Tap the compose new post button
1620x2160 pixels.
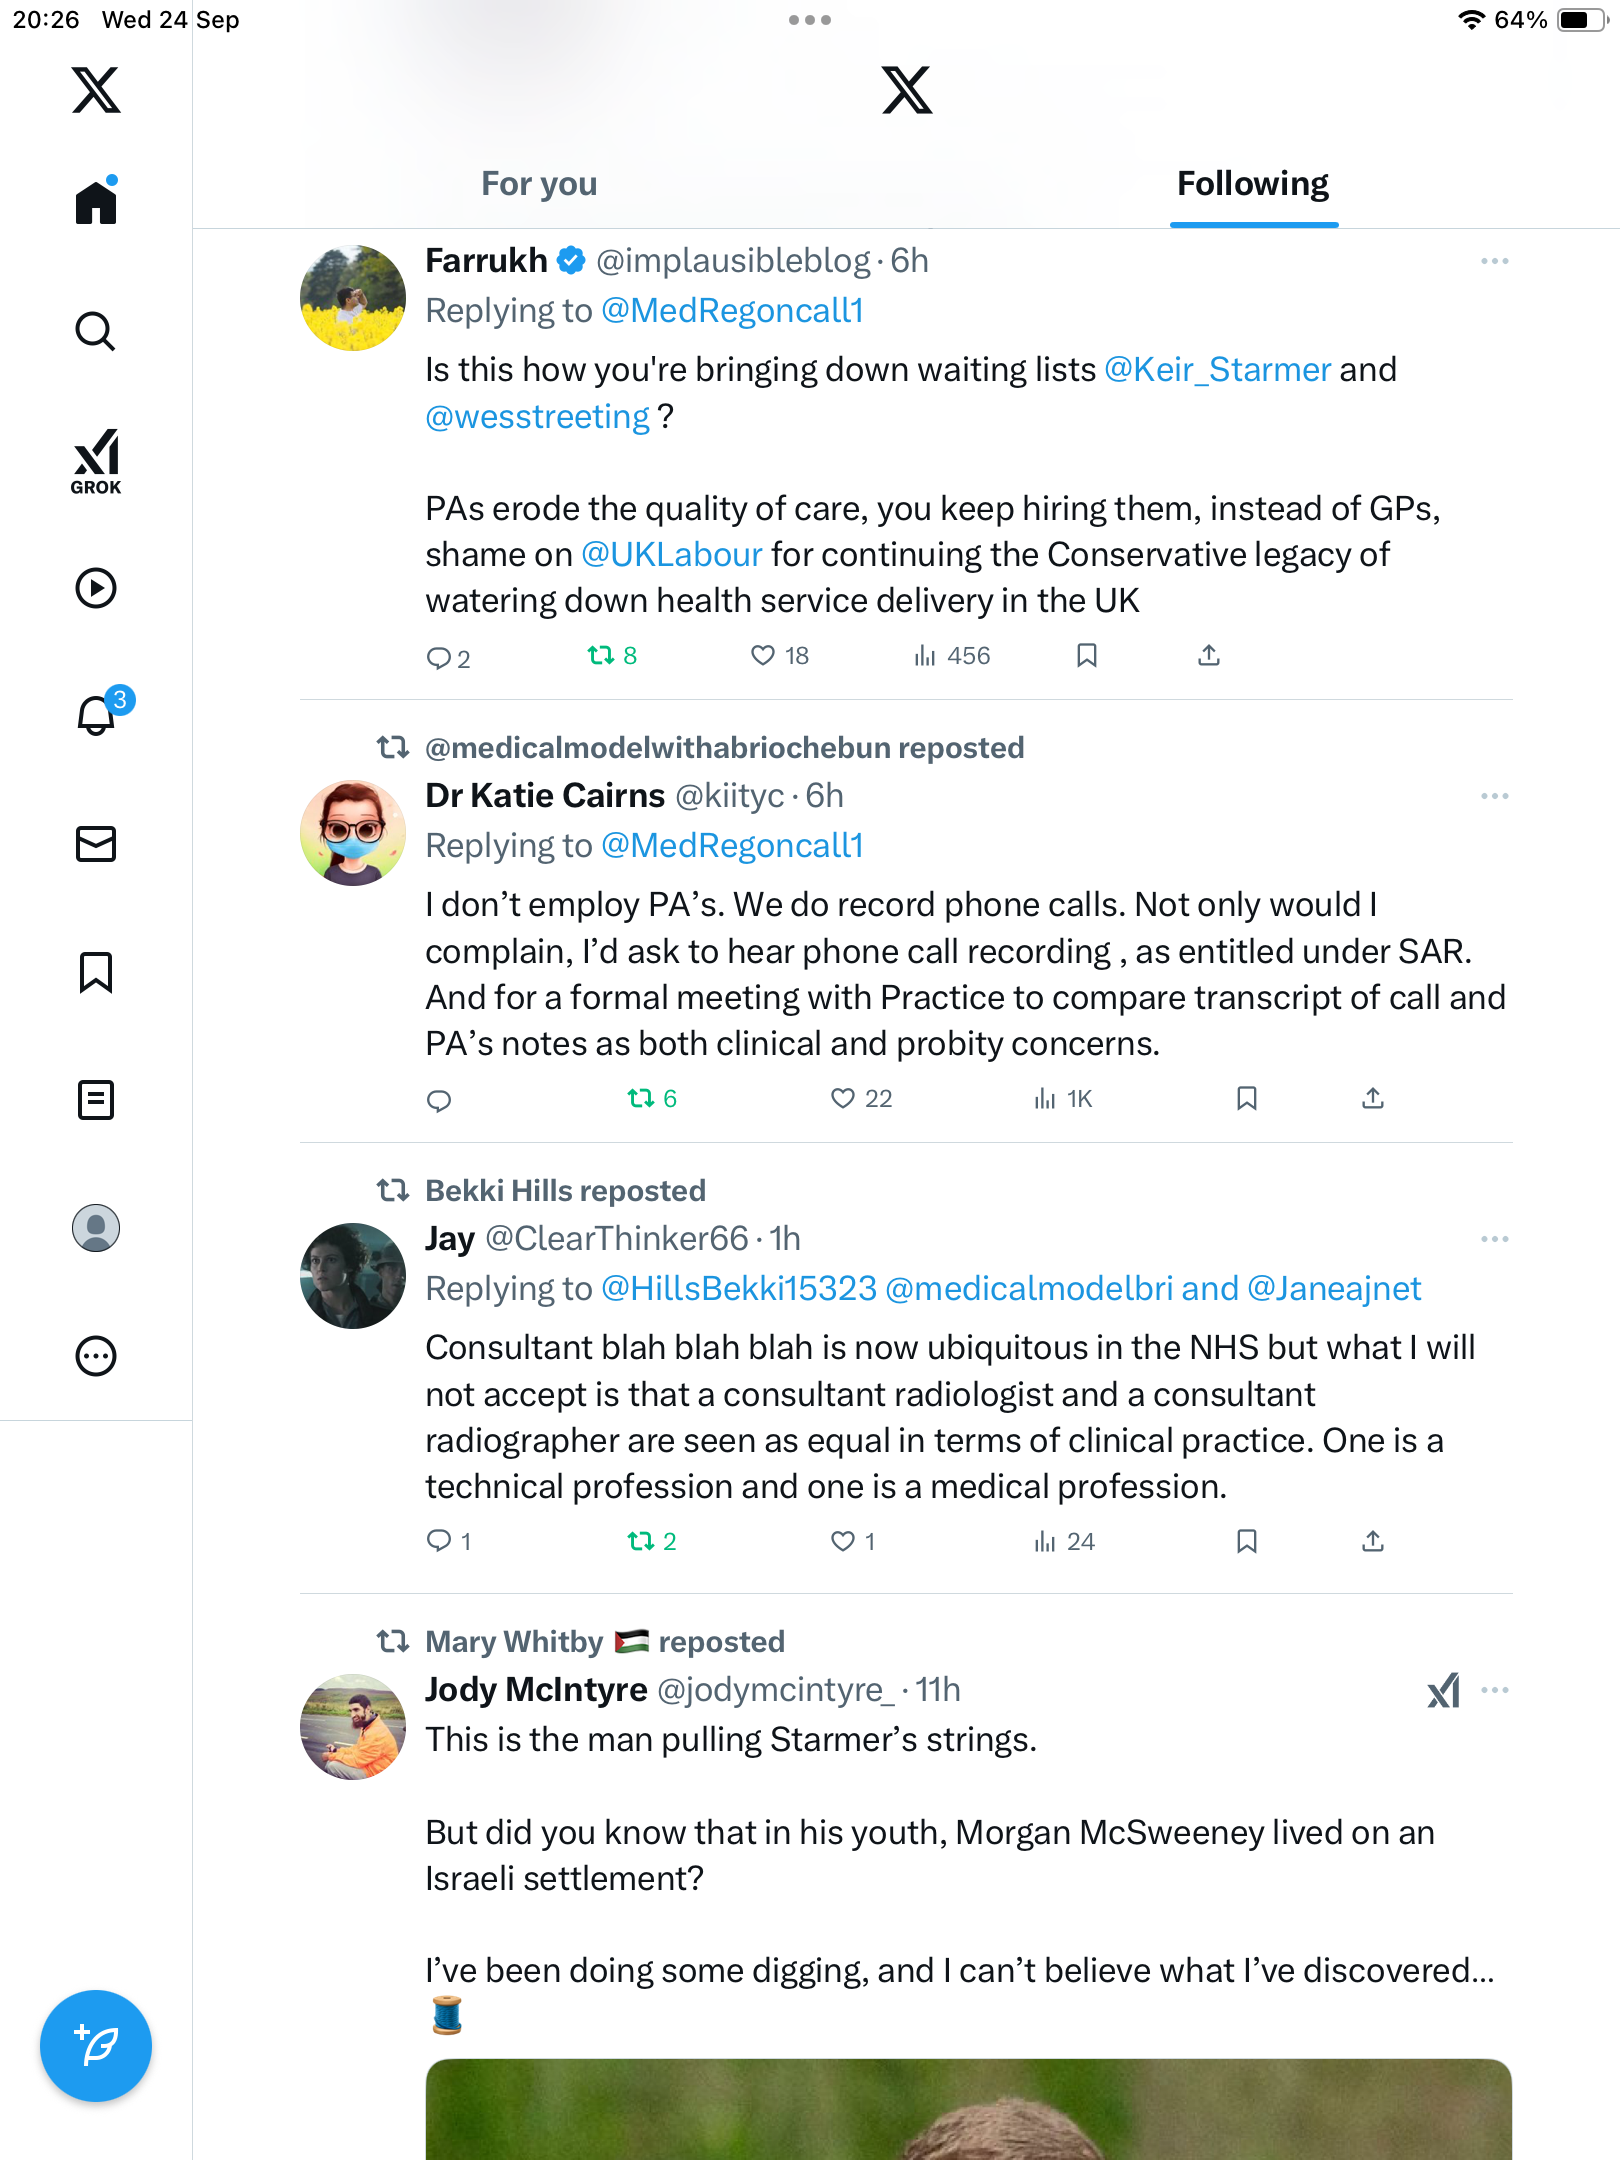pyautogui.click(x=96, y=2046)
